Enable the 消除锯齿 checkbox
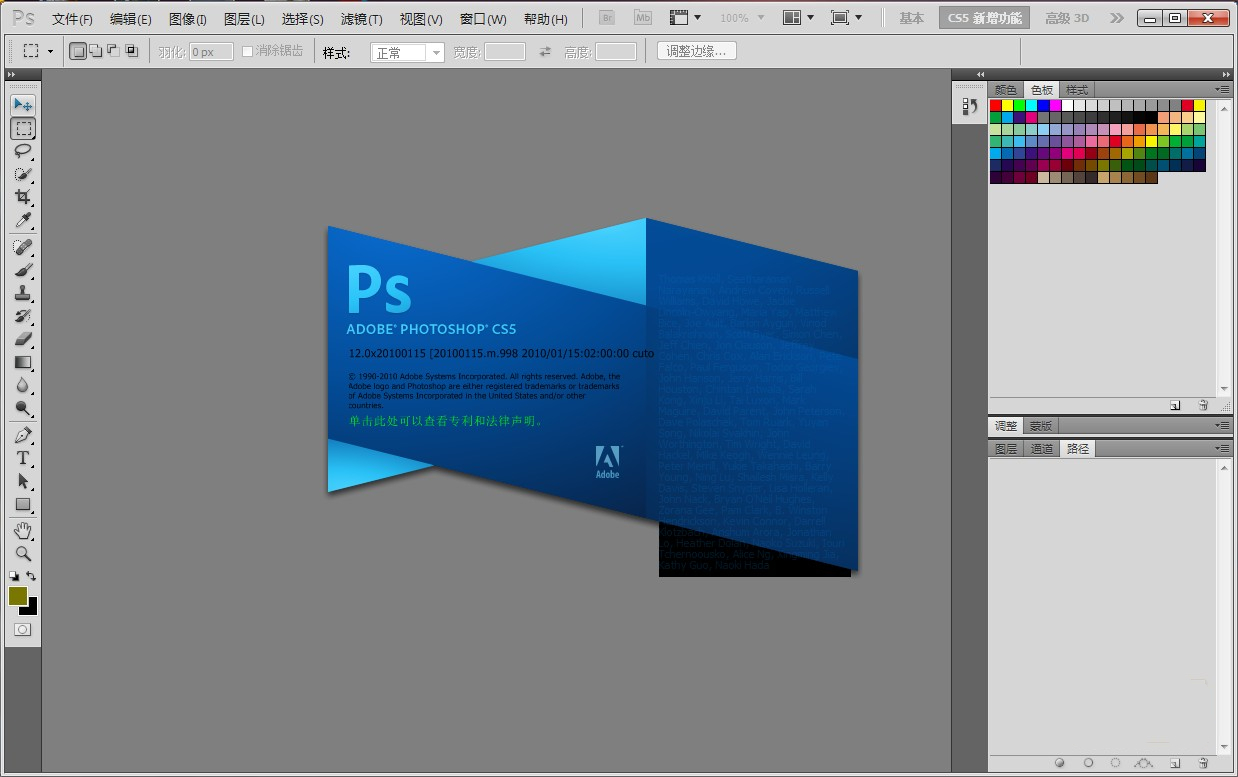1238x777 pixels. pyautogui.click(x=245, y=51)
